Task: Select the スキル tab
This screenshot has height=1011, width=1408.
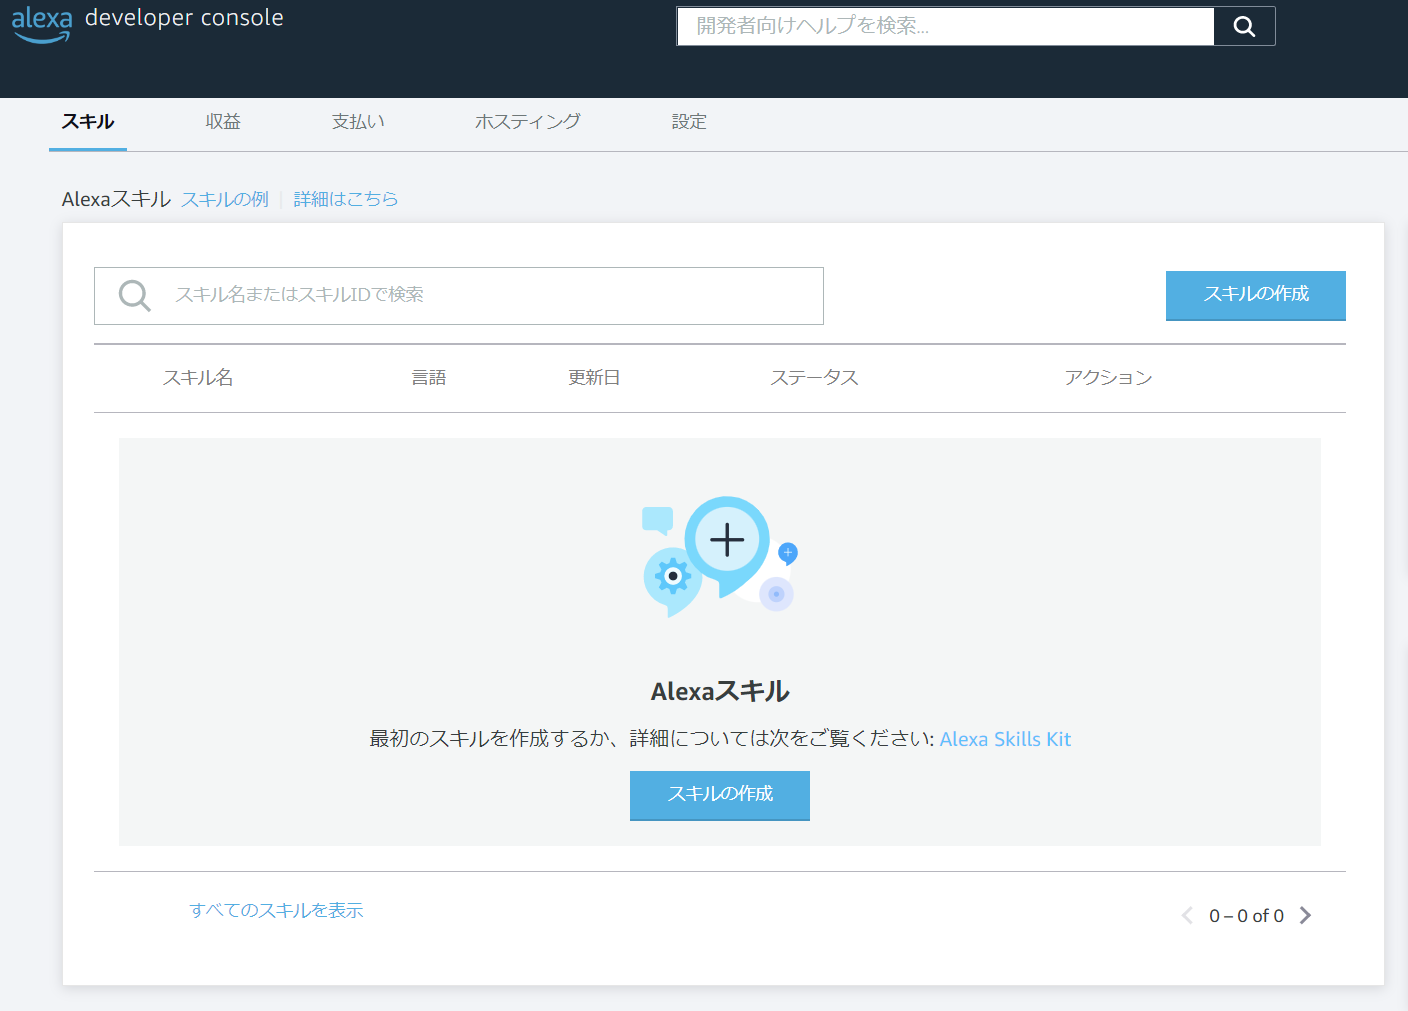Action: 88,122
